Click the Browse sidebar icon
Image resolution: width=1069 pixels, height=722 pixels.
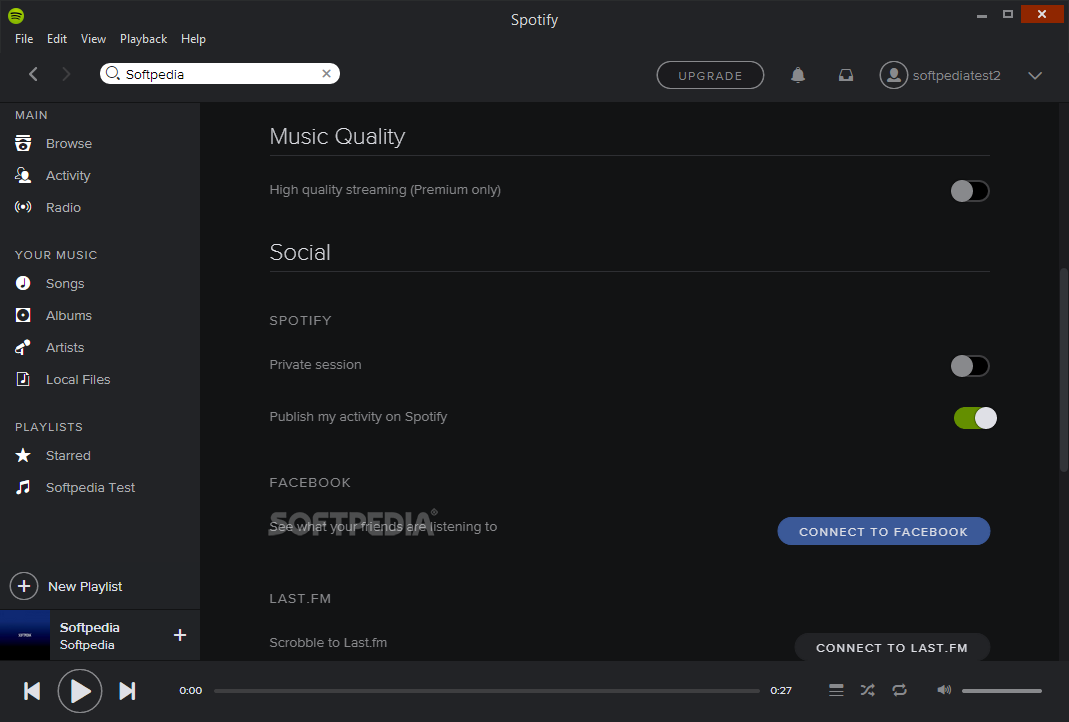coord(23,143)
